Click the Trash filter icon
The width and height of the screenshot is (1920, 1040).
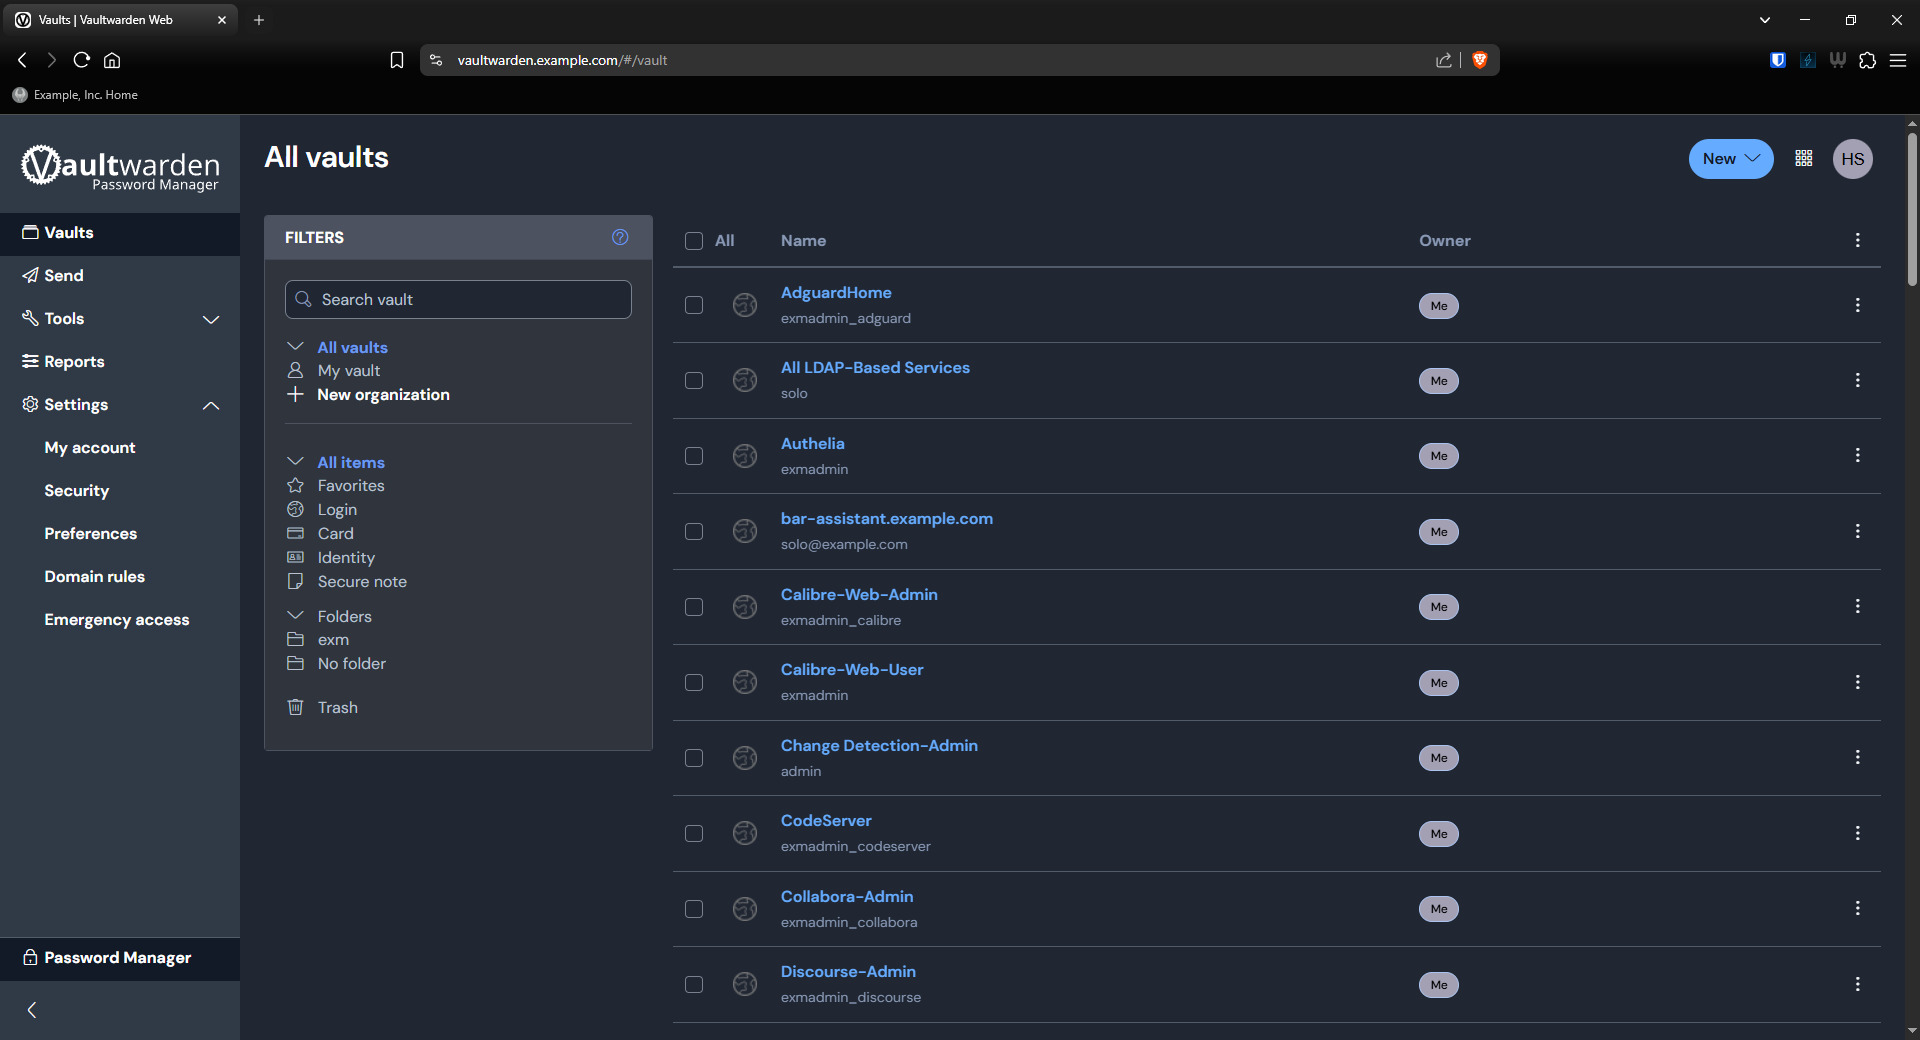[x=296, y=707]
